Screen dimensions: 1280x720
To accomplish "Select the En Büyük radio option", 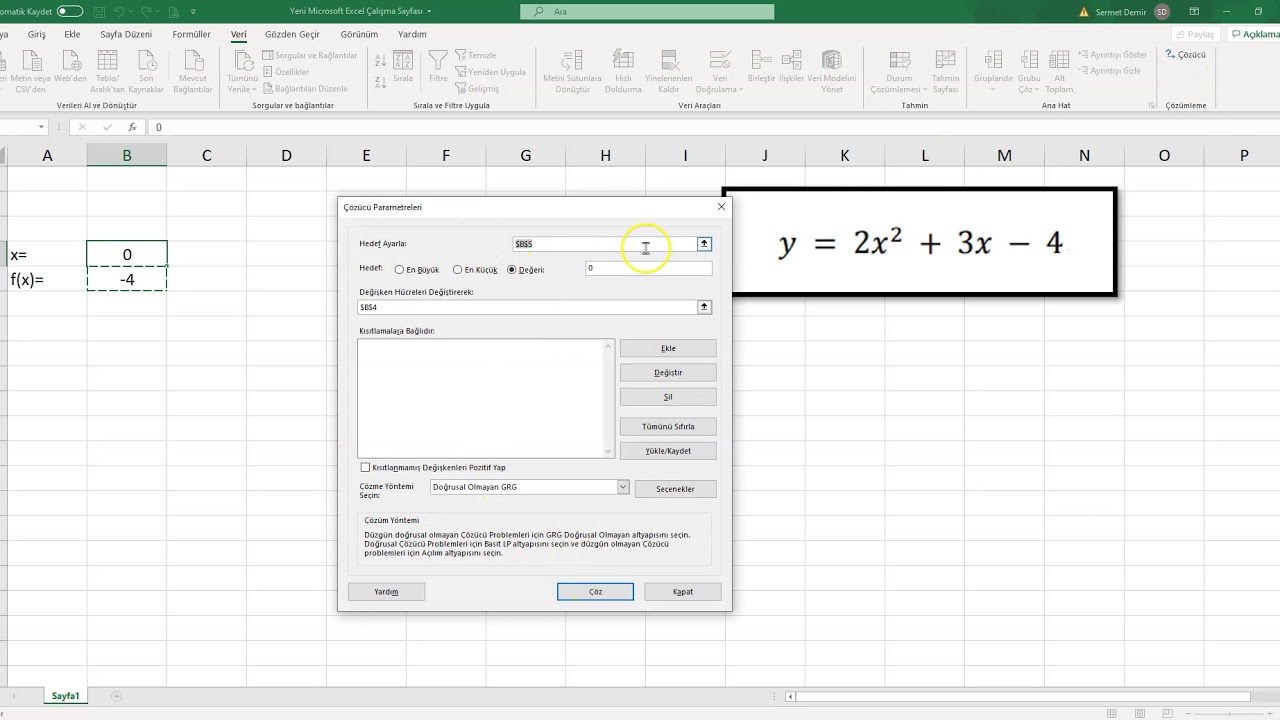I will 400,270.
